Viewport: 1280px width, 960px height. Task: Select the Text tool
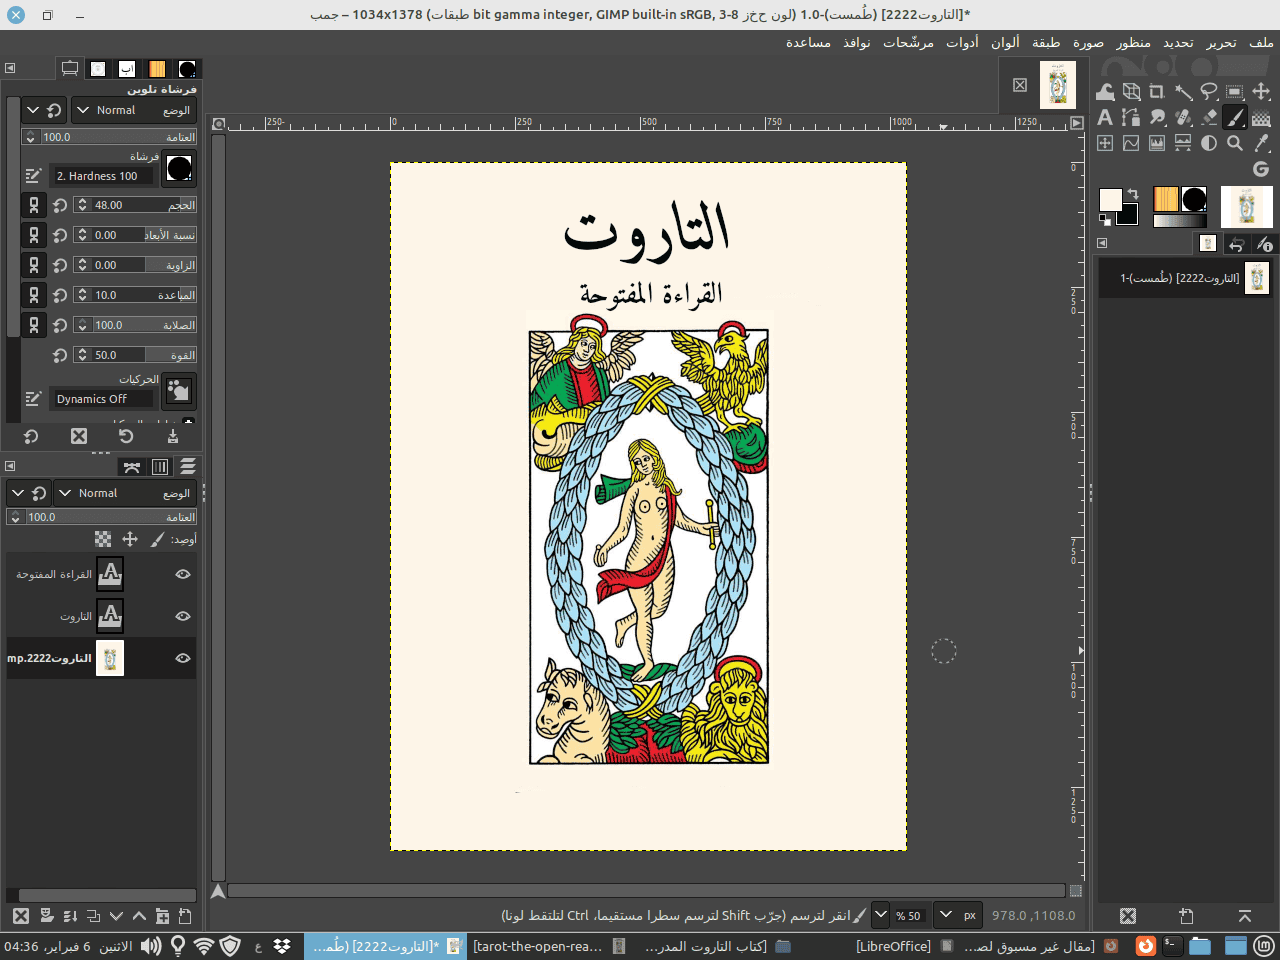[1105, 117]
